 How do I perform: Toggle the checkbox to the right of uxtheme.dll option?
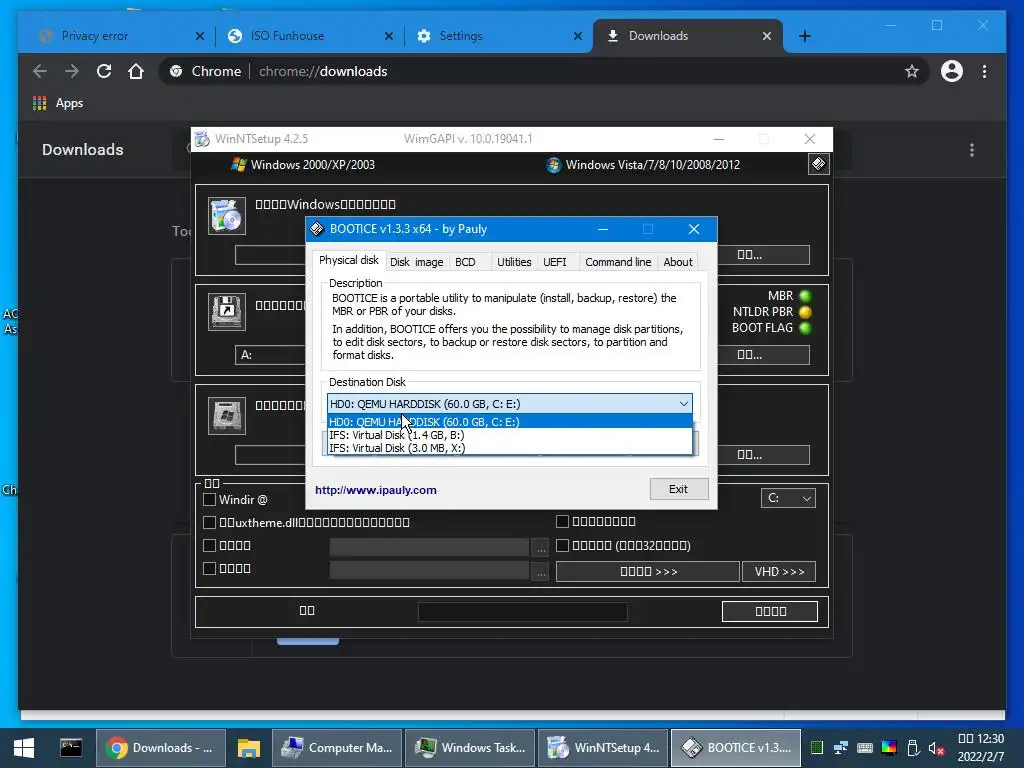(x=562, y=521)
